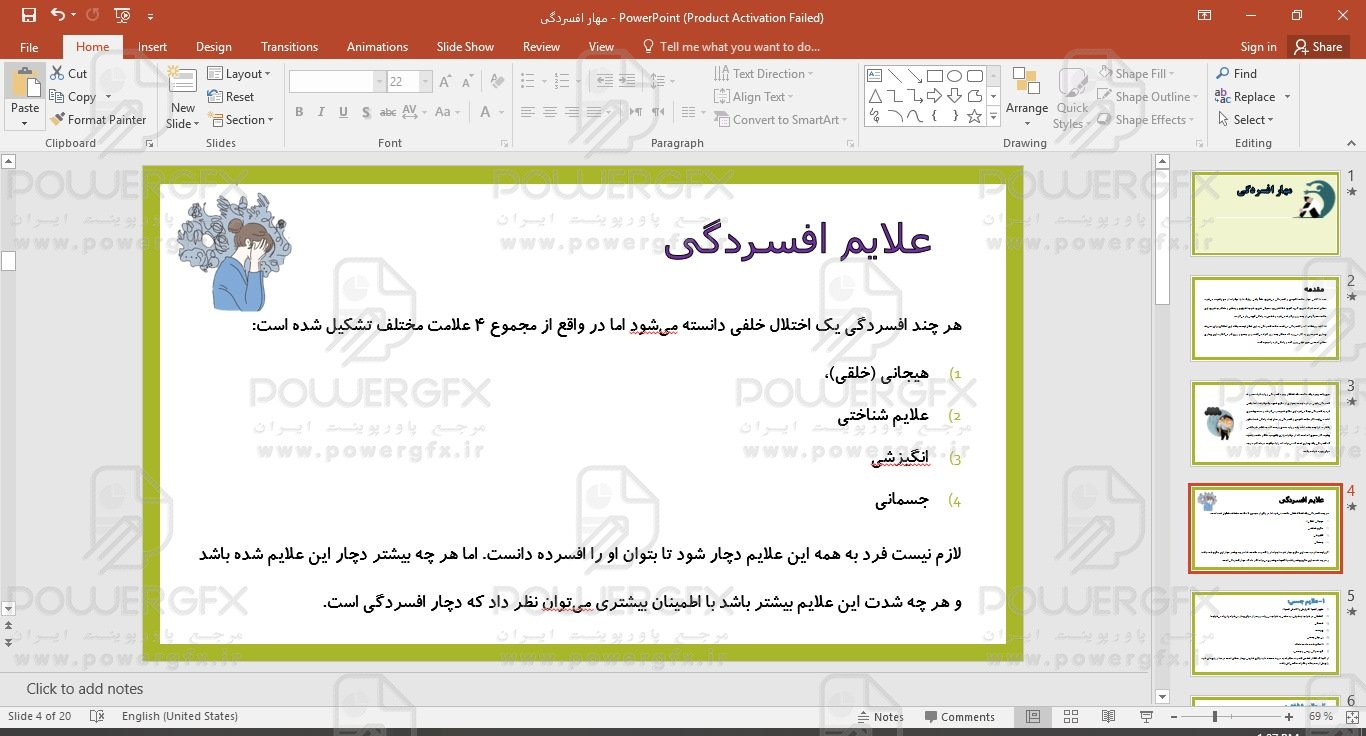Switch to Slide Sorter view in the status bar

point(1071,717)
